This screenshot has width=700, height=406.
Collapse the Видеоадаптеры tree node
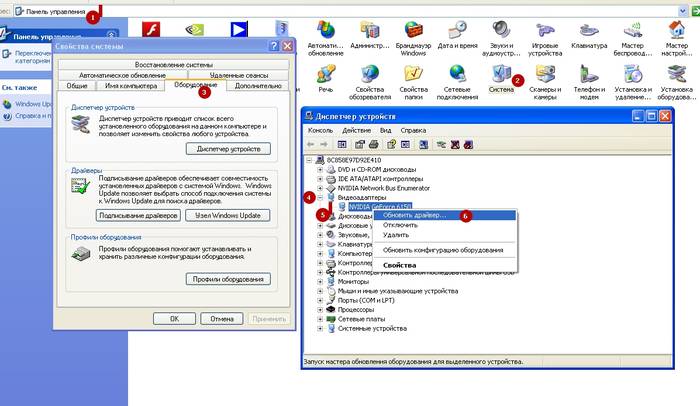coord(319,198)
